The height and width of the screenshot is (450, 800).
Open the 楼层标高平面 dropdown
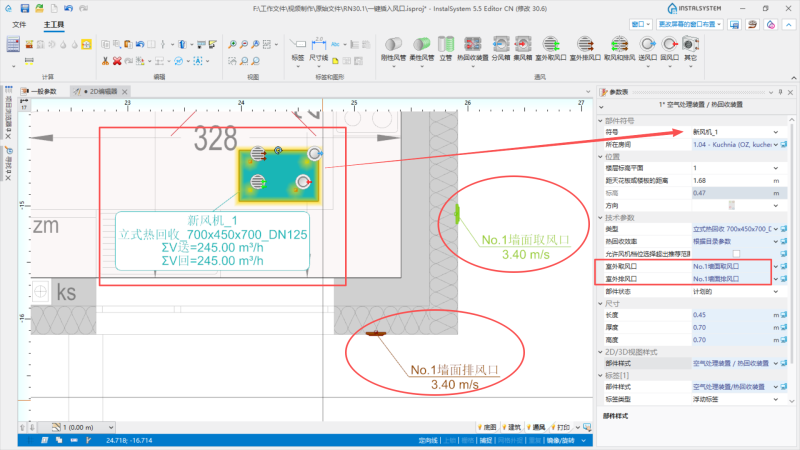click(776, 168)
